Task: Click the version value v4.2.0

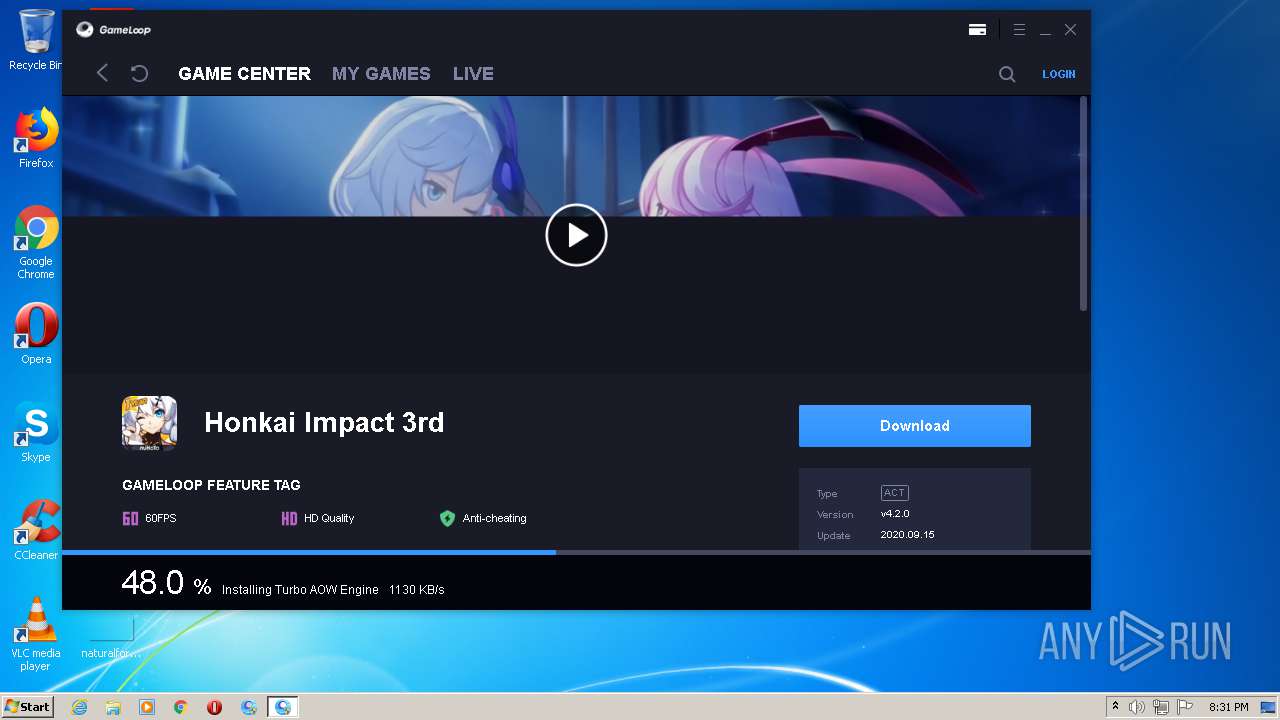Action: pos(895,514)
